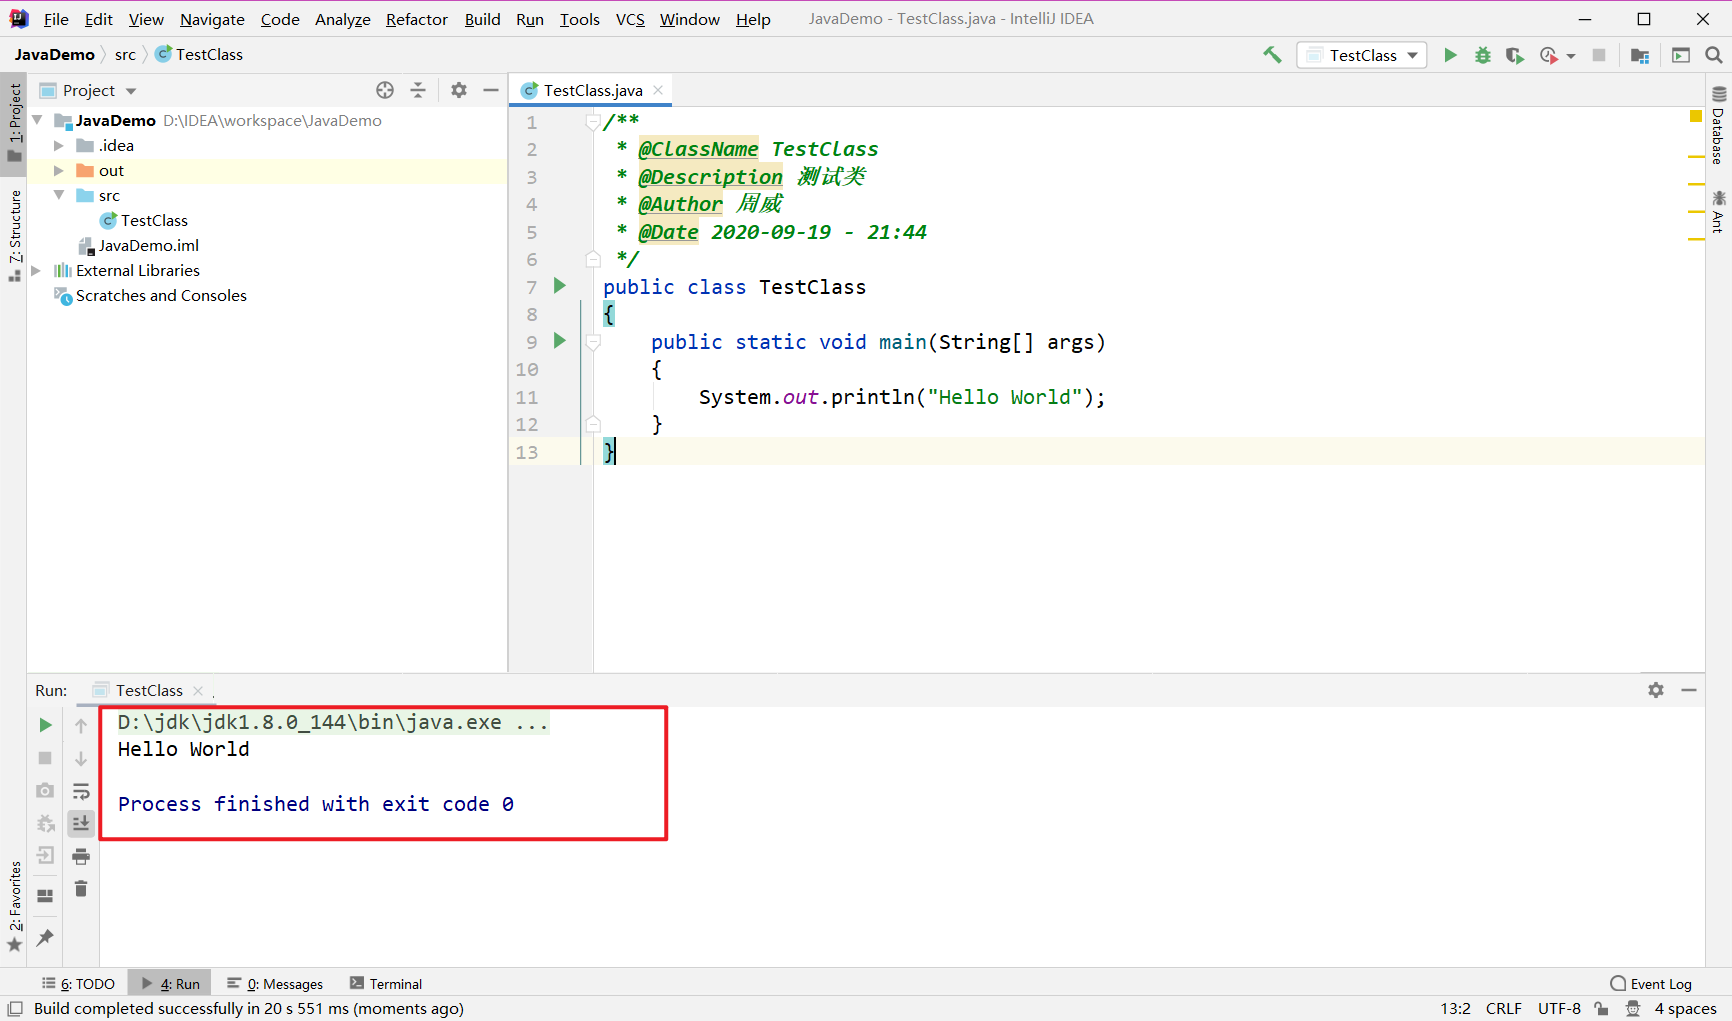This screenshot has height=1021, width=1732.
Task: Open the Analyze menu
Action: coord(343,19)
